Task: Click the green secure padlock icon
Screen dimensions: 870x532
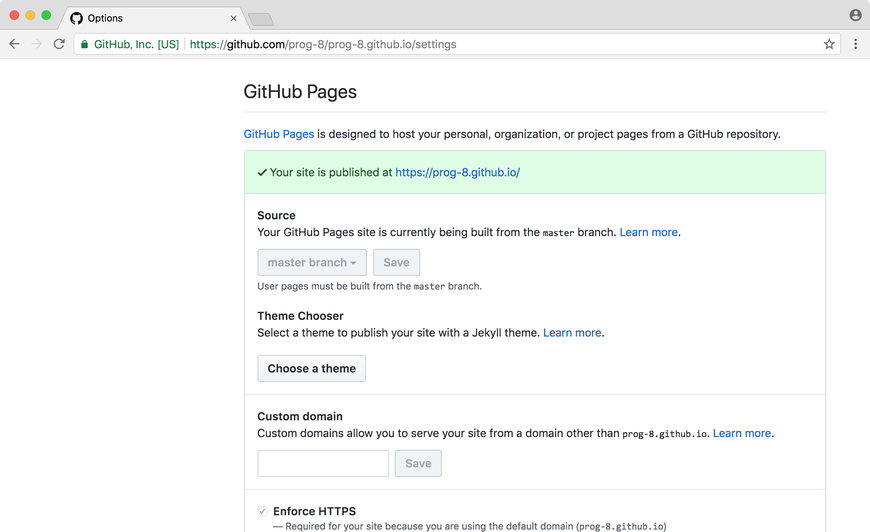Action: tap(84, 44)
